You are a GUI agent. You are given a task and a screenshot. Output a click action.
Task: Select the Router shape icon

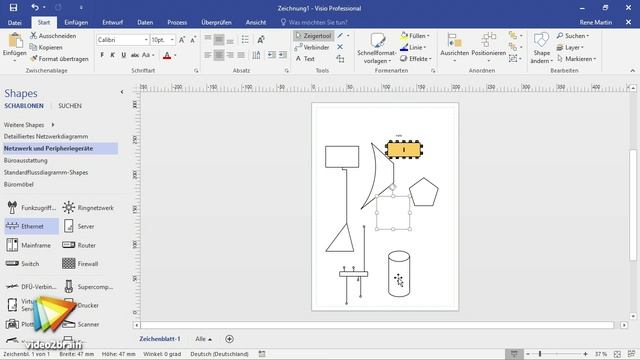[x=69, y=245]
